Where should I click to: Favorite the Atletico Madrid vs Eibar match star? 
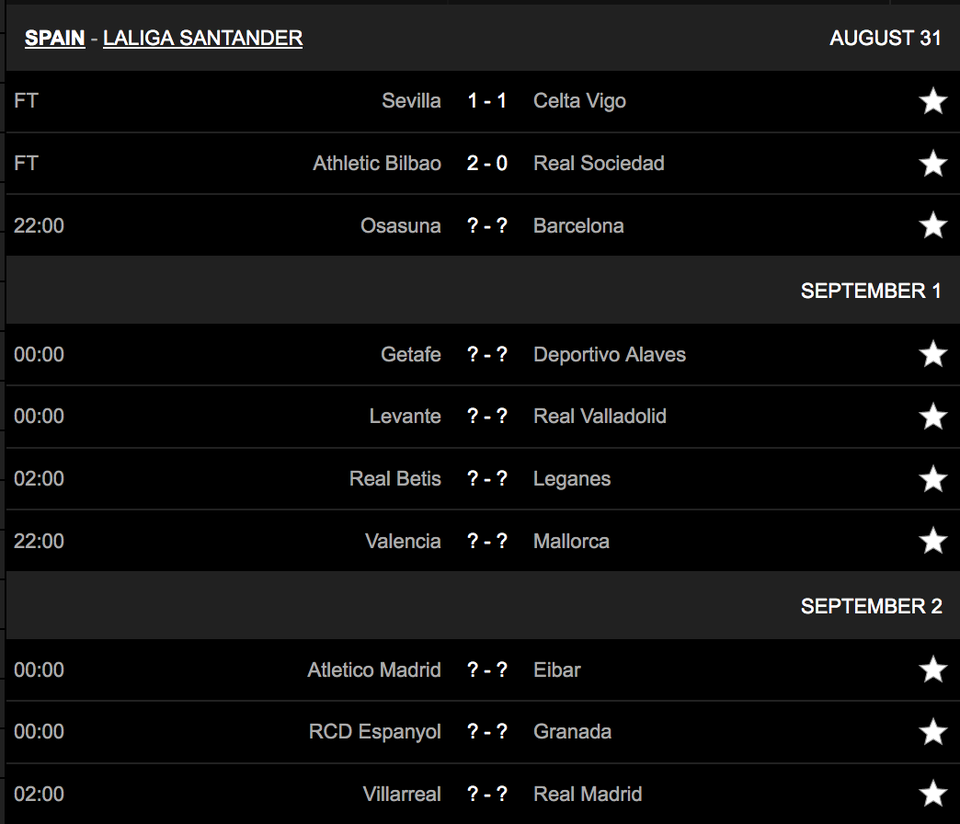(933, 670)
